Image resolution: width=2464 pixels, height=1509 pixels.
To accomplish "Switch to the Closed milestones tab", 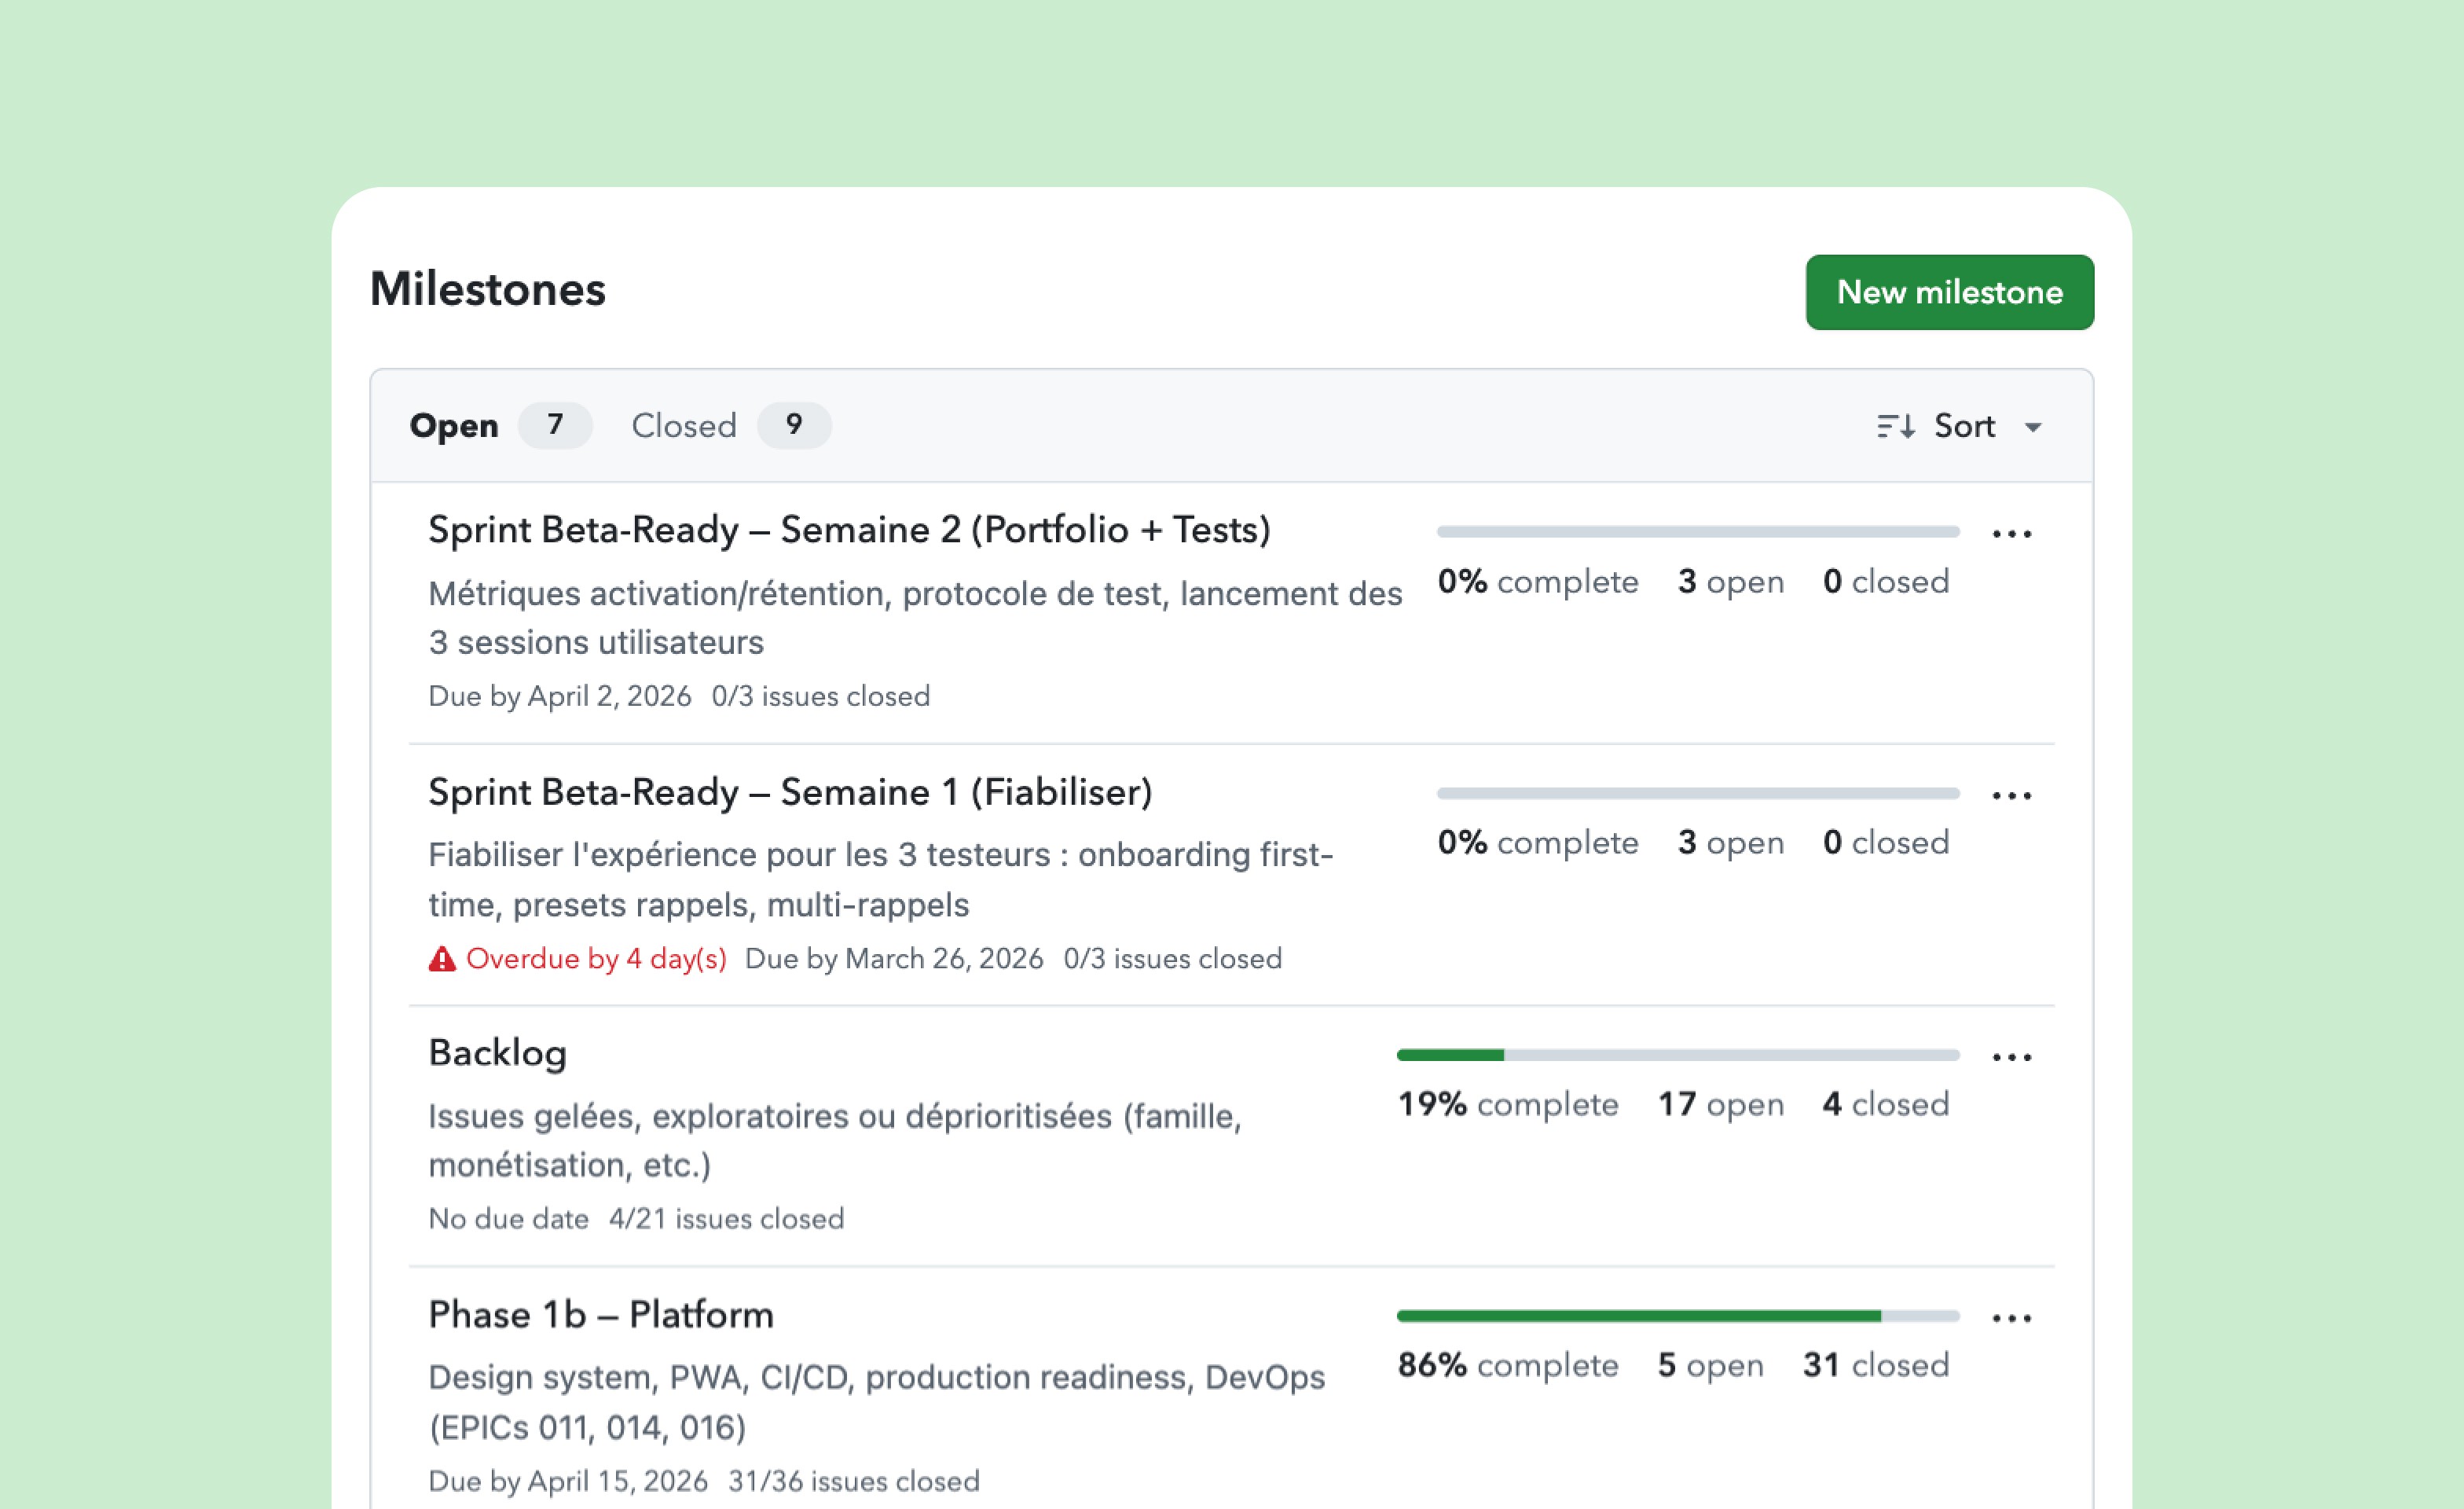I will 684,426.
